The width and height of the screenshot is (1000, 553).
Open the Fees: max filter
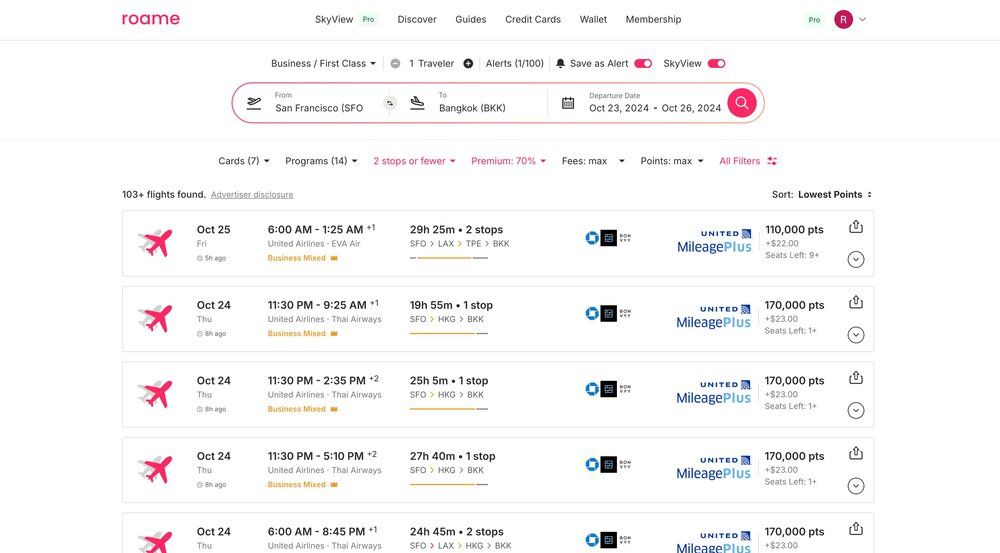click(x=593, y=161)
